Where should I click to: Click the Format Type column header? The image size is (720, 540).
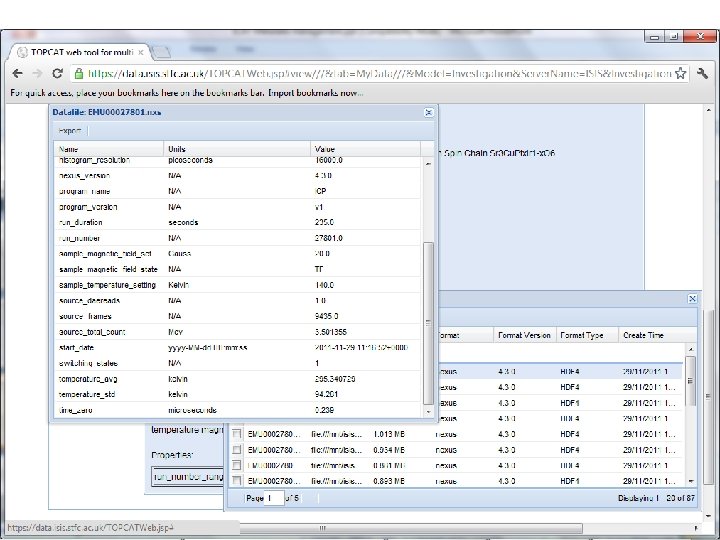582,335
